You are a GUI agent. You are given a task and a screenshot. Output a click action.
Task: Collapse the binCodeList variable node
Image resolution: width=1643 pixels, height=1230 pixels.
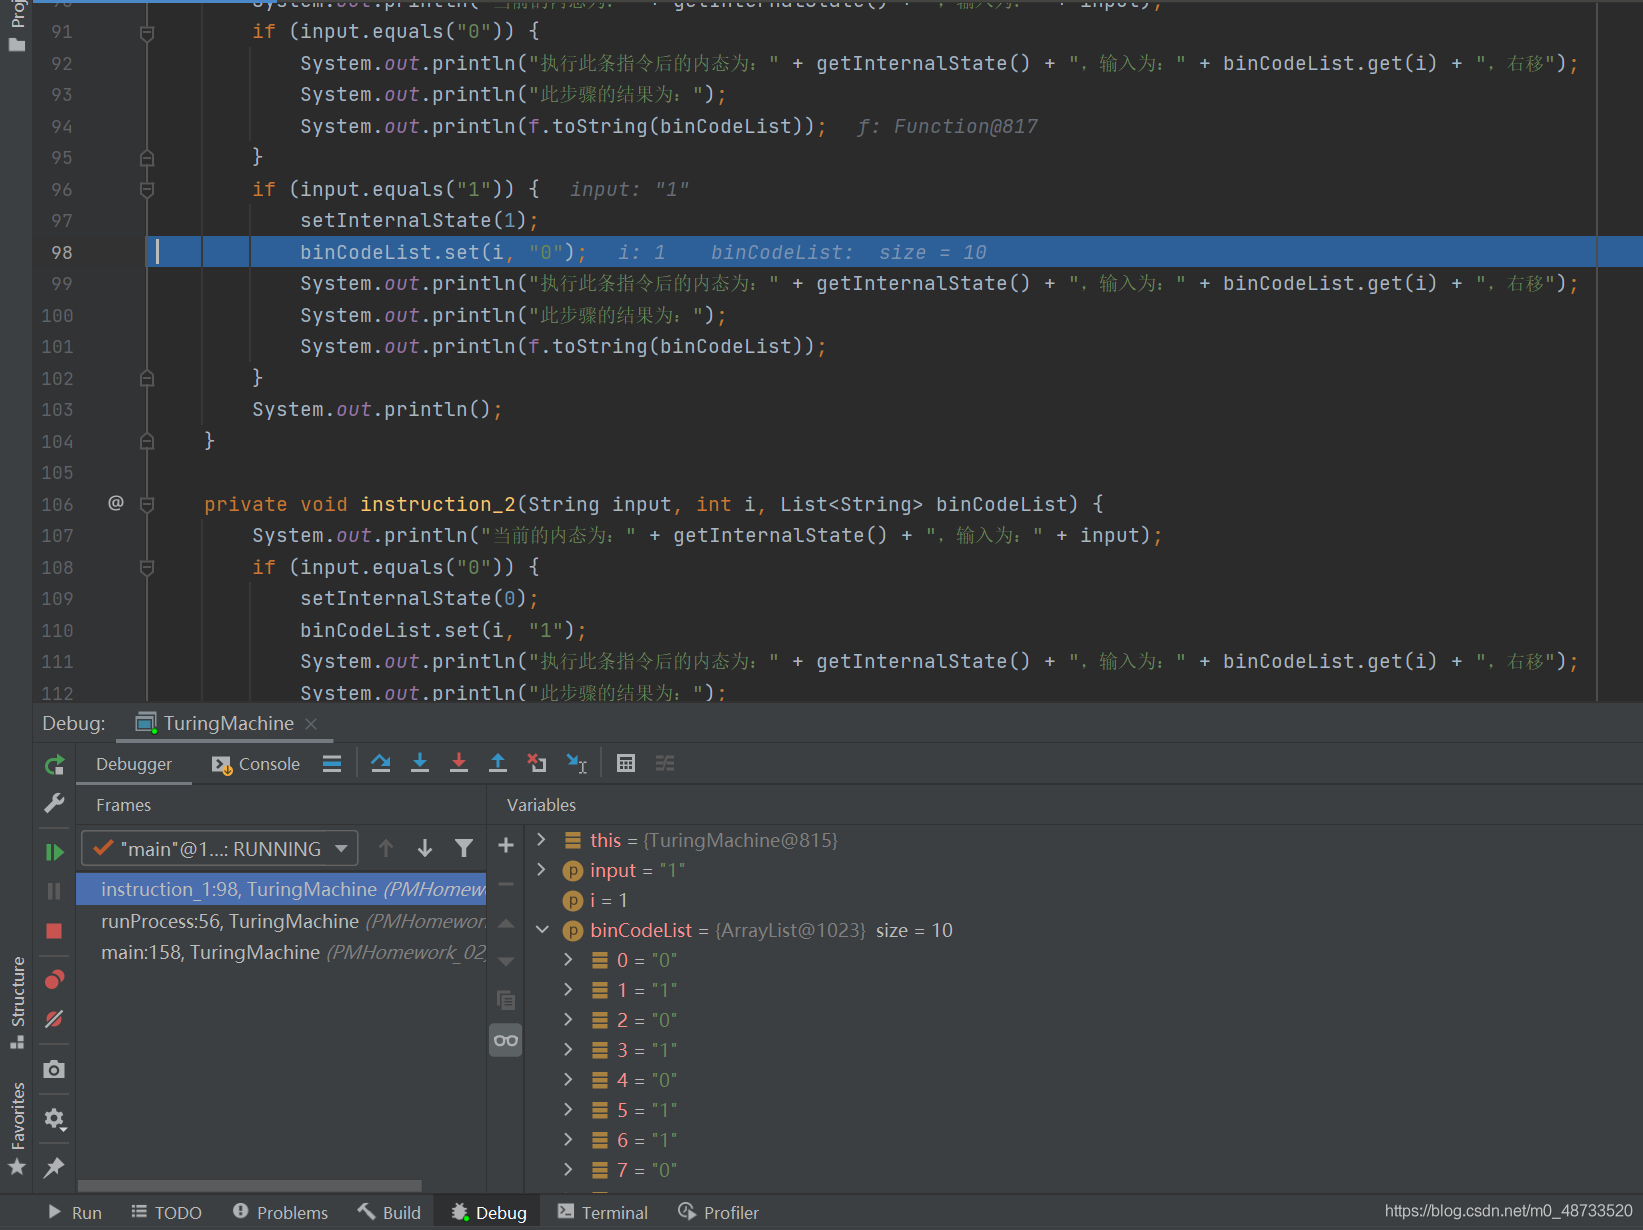coord(542,930)
